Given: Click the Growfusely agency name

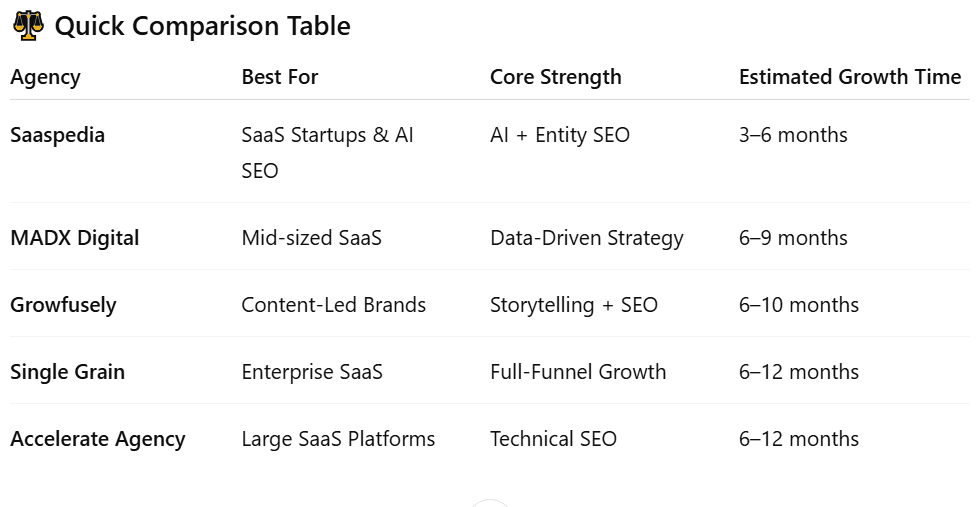Looking at the screenshot, I should 63,305.
